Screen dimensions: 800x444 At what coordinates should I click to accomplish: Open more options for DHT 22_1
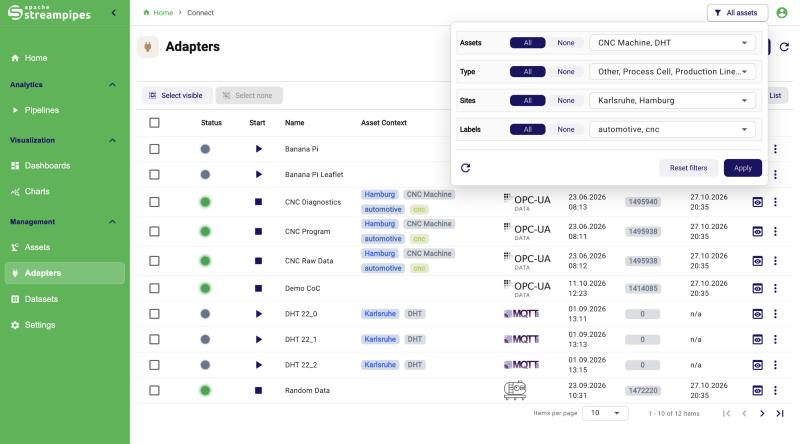click(775, 339)
